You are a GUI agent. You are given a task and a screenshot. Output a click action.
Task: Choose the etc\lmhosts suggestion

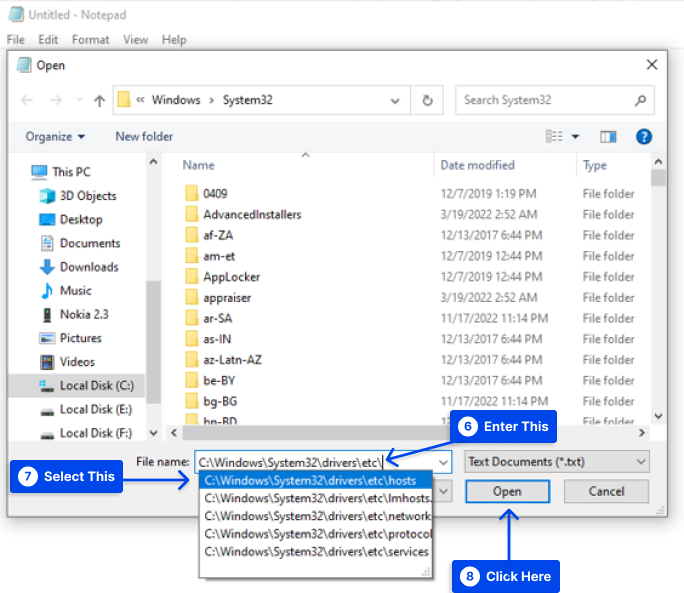click(x=316, y=498)
